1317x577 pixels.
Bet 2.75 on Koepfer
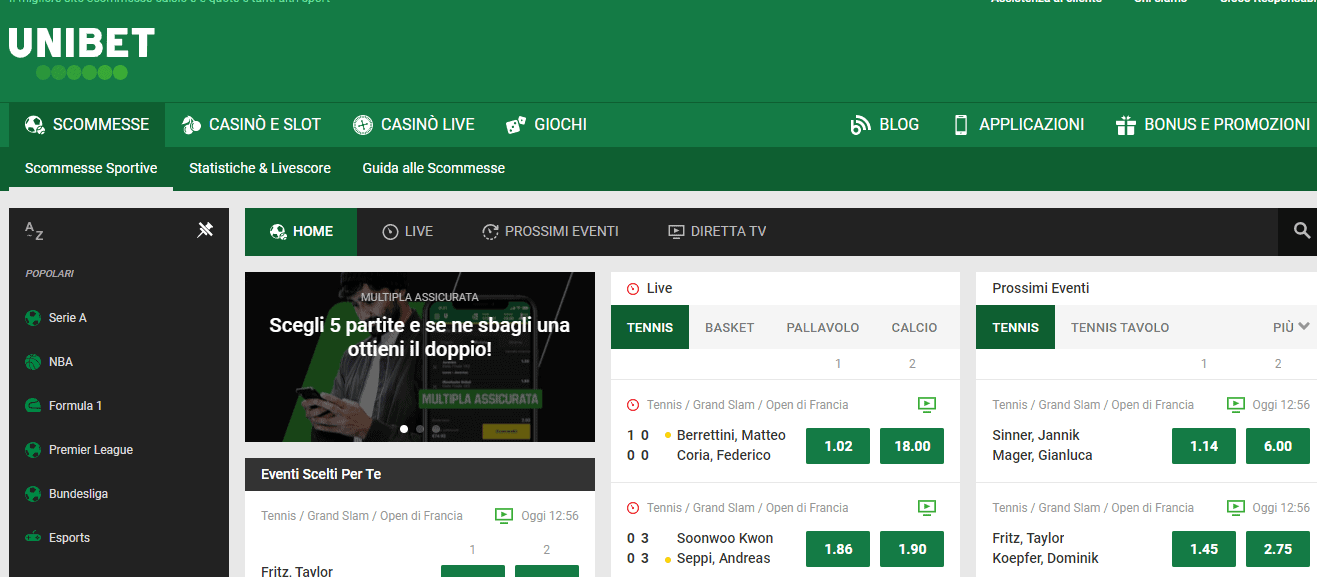click(1278, 549)
